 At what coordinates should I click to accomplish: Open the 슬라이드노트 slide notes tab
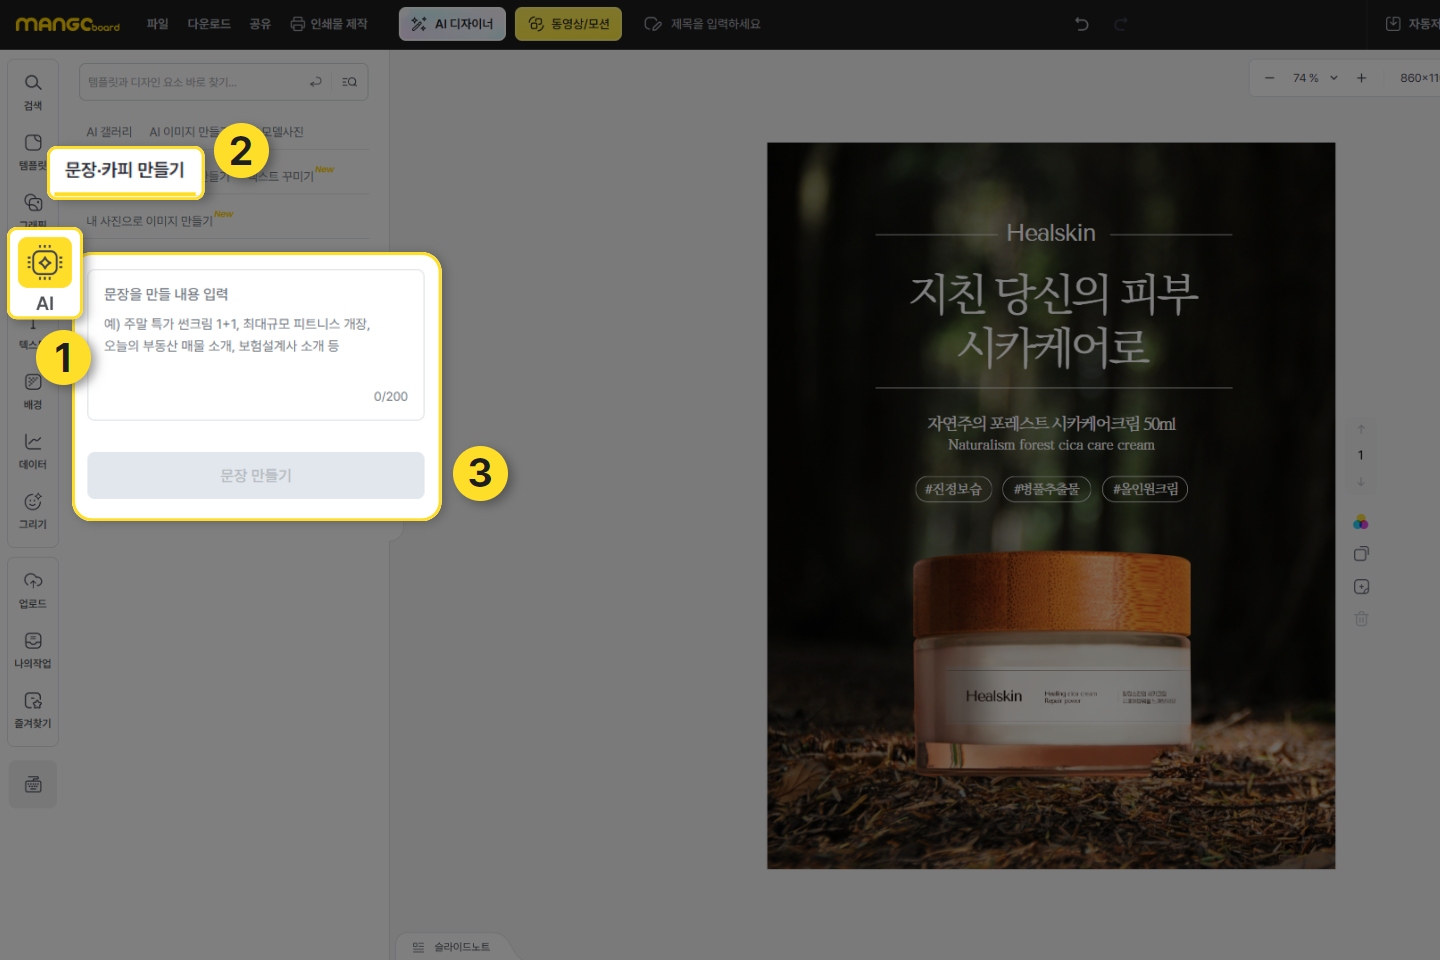click(452, 947)
